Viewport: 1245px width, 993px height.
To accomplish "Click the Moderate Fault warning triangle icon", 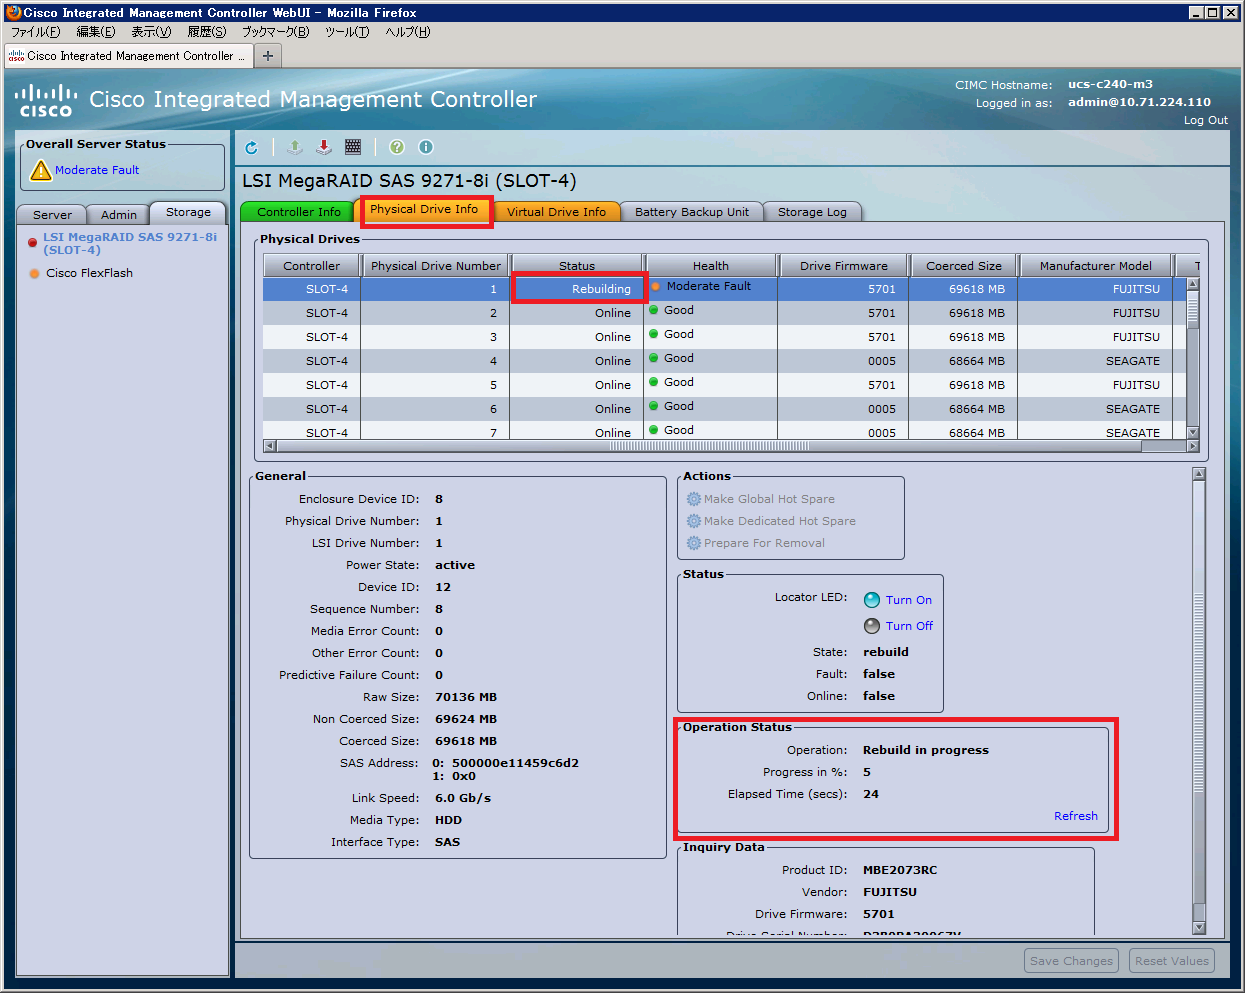I will pyautogui.click(x=41, y=170).
